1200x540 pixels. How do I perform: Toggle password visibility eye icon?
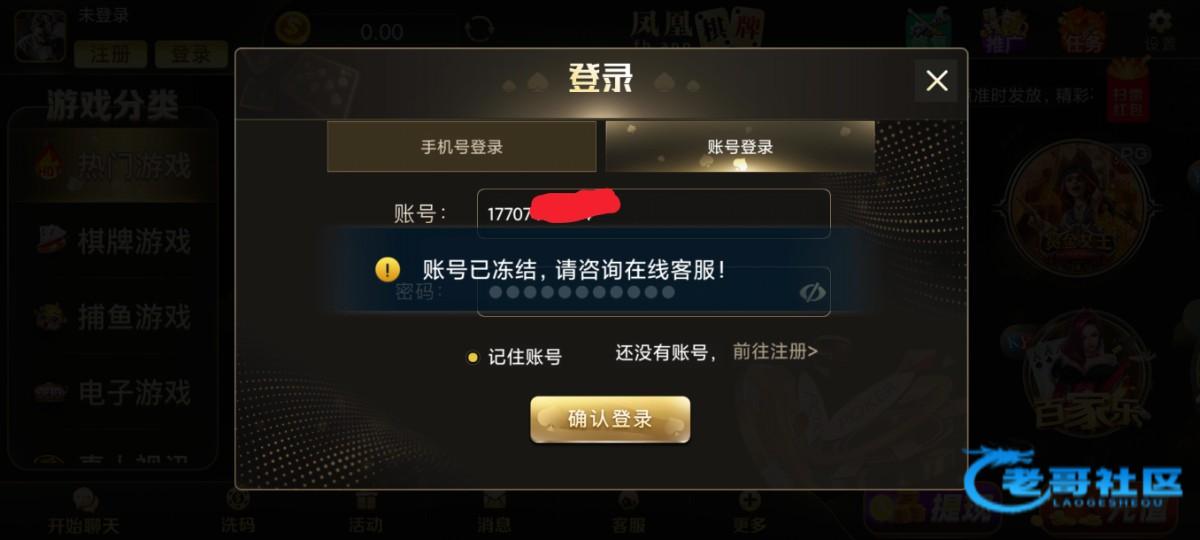[x=811, y=292]
